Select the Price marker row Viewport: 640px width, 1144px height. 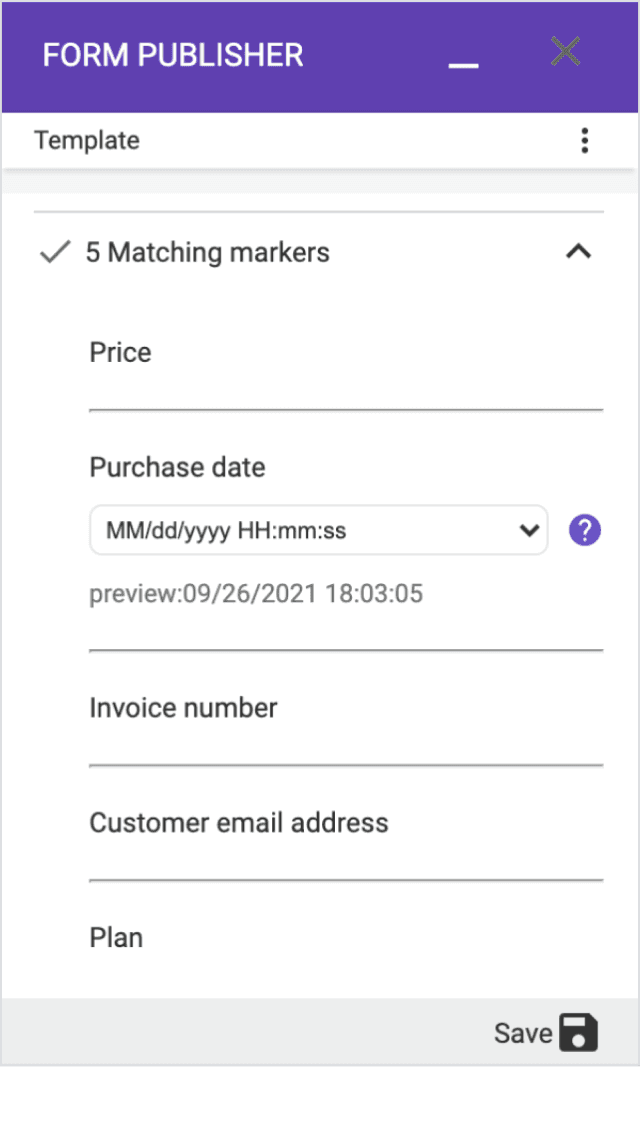click(121, 353)
